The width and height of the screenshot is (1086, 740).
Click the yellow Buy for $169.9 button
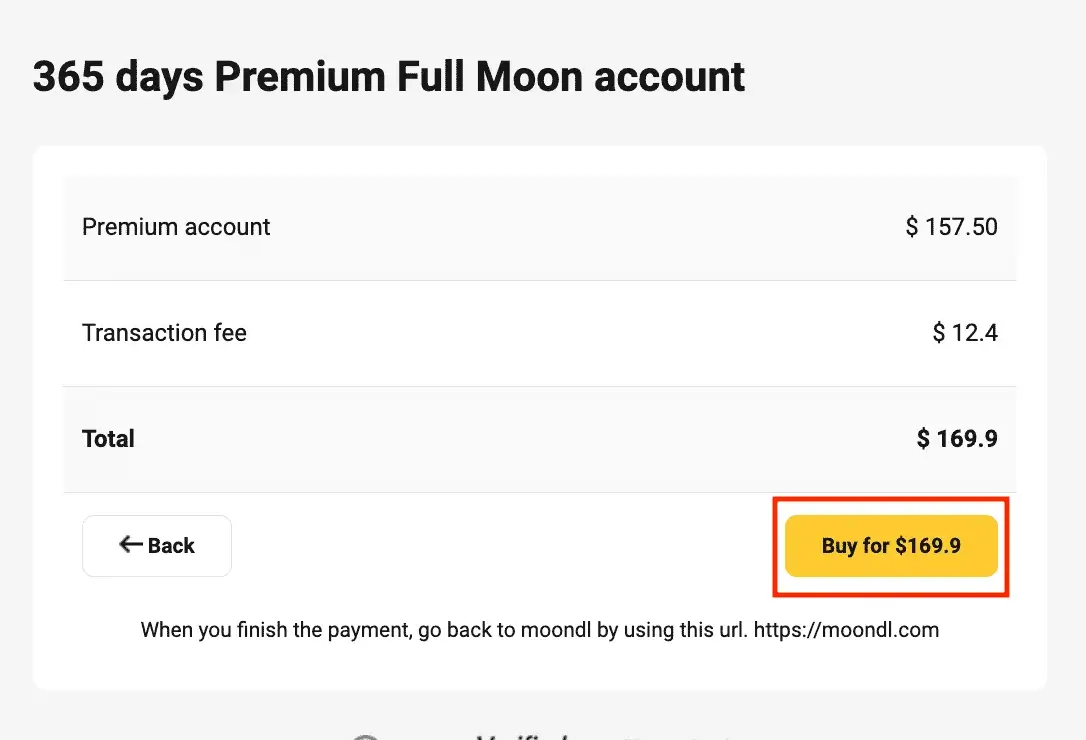coord(891,546)
